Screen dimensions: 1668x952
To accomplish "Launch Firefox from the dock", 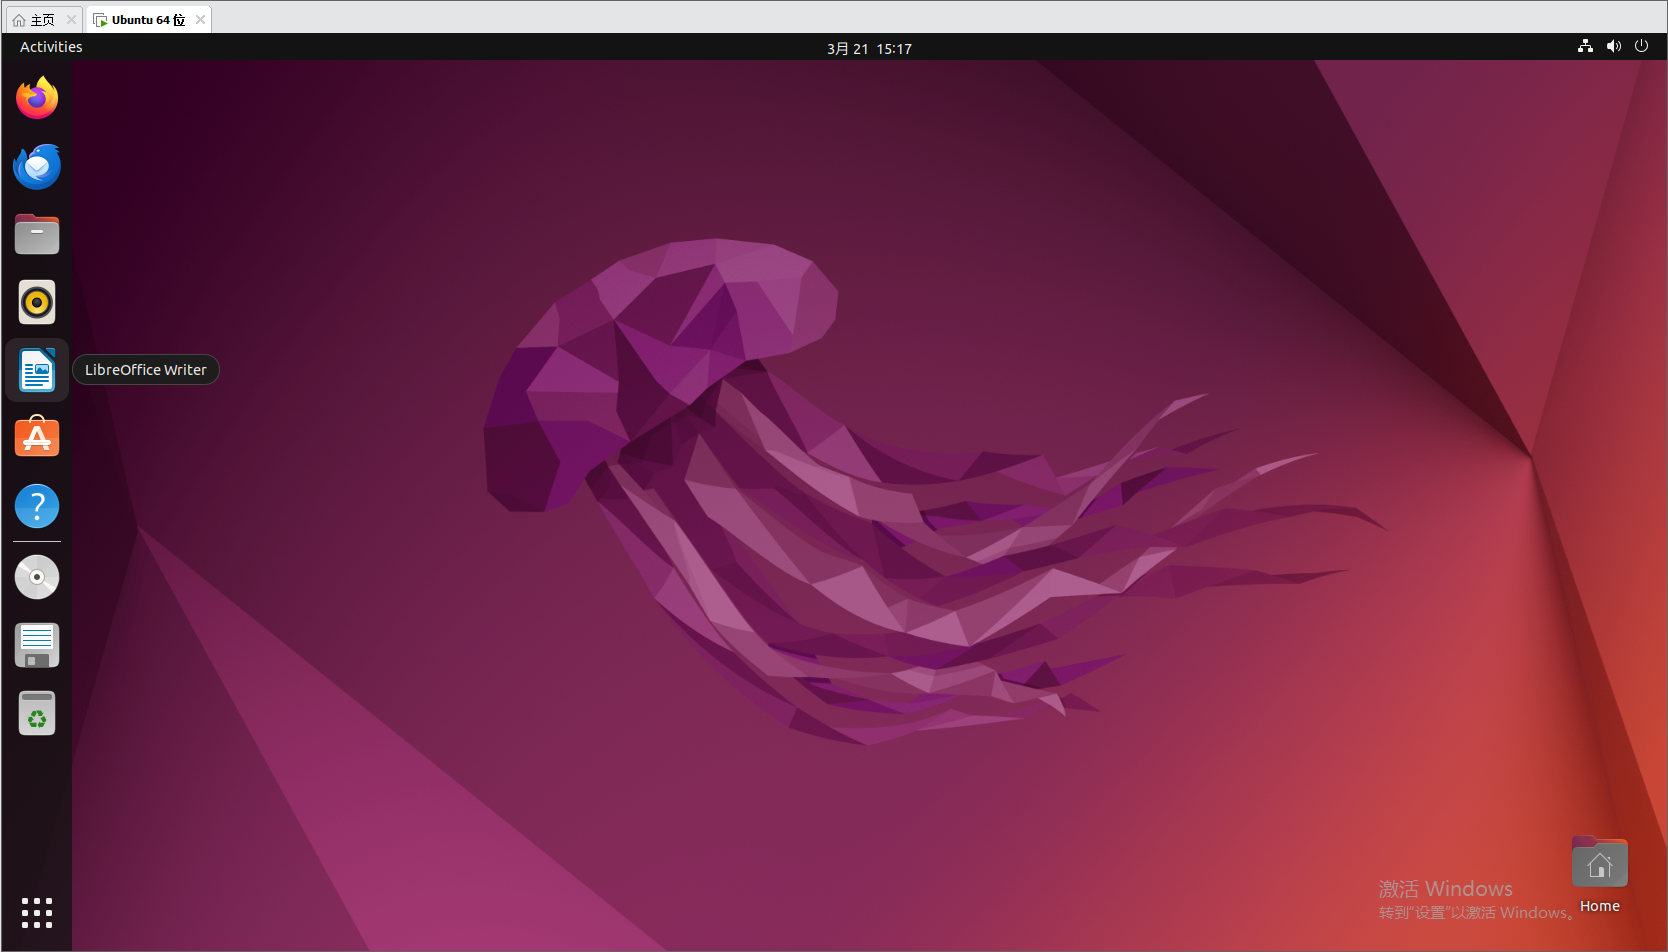I will pos(37,98).
